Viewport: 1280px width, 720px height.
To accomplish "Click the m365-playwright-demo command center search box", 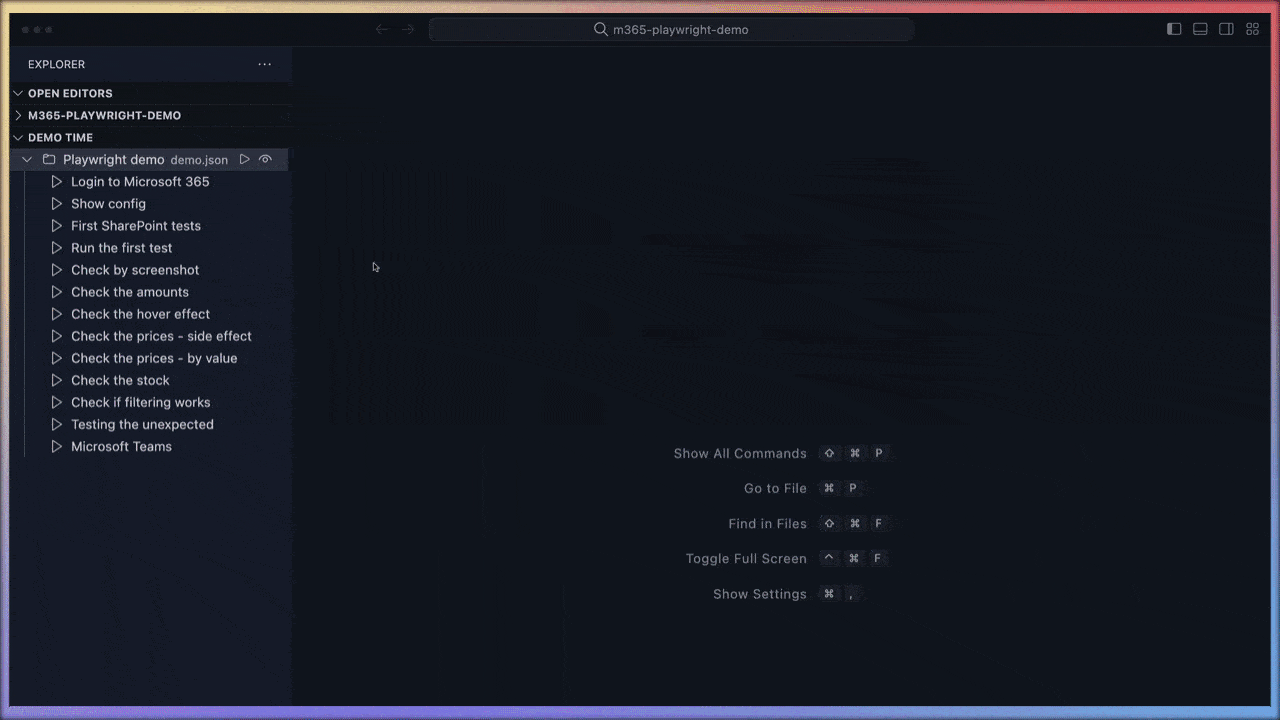I will [672, 29].
